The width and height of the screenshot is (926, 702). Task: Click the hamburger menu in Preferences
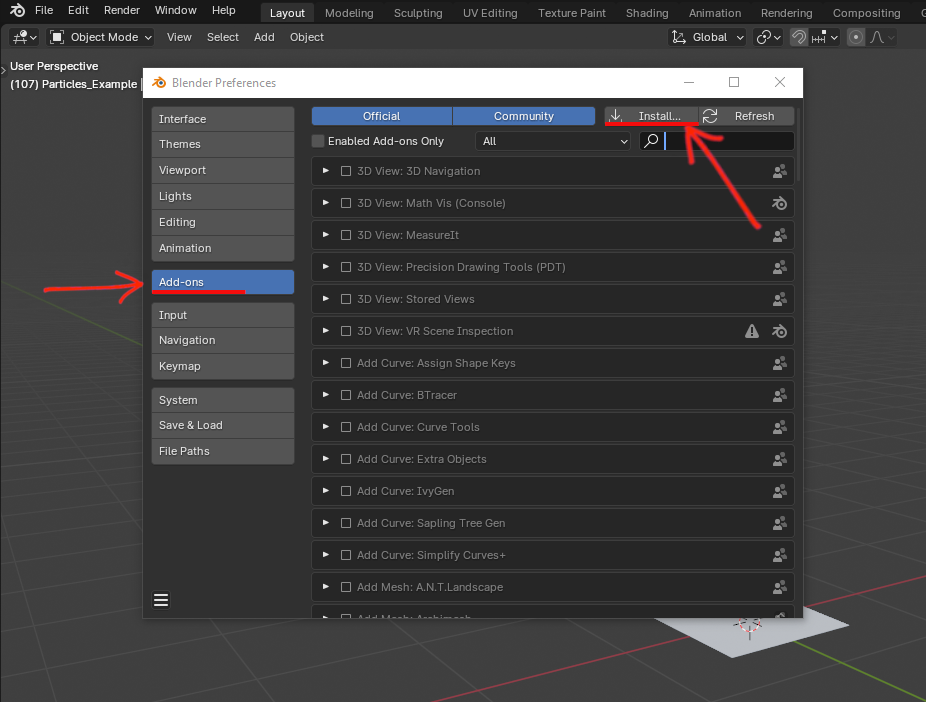click(x=161, y=600)
